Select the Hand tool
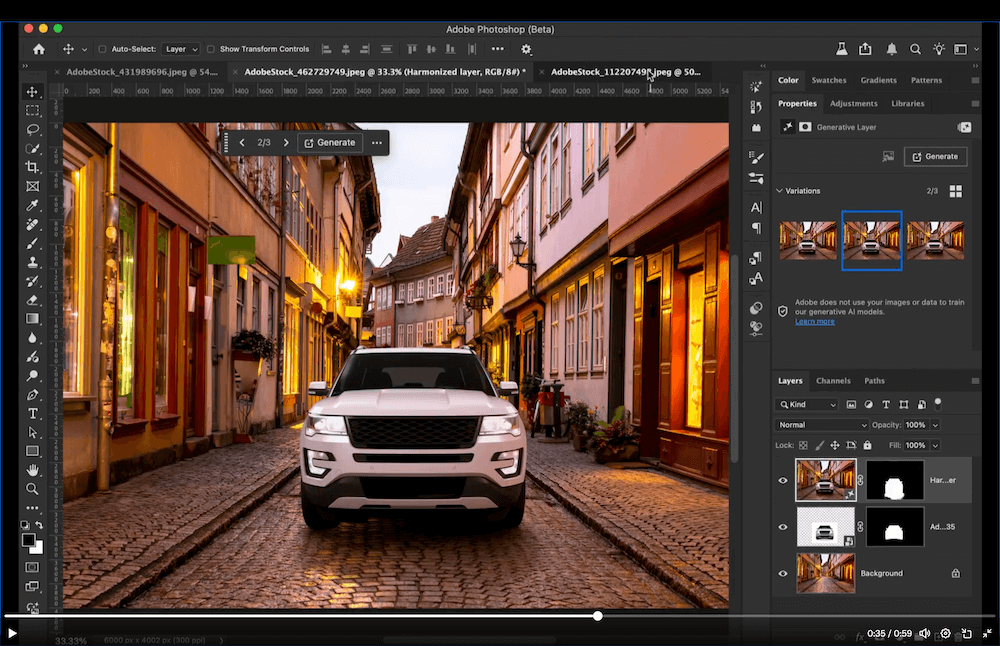This screenshot has height=646, width=1000. (x=32, y=470)
